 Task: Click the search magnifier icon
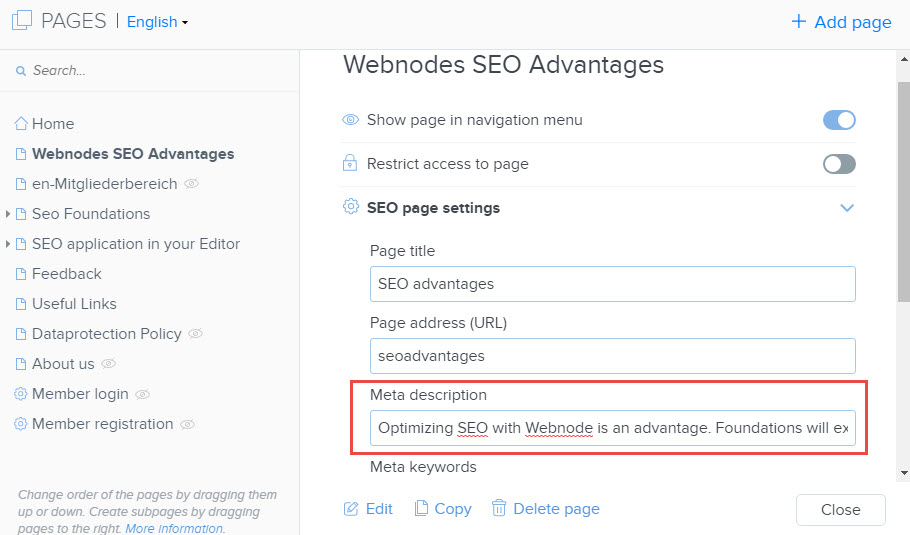[21, 71]
